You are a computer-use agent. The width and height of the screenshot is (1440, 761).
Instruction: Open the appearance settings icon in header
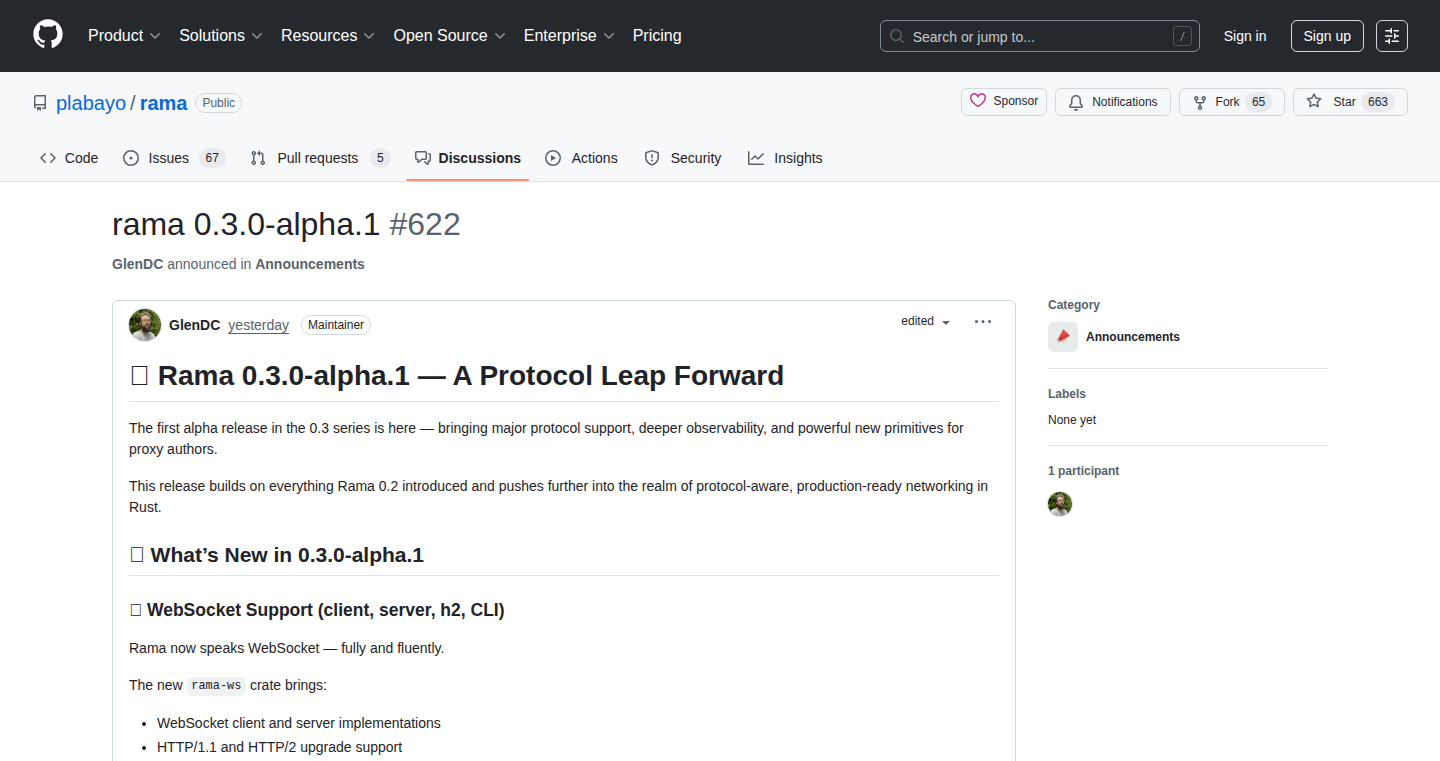[x=1392, y=36]
